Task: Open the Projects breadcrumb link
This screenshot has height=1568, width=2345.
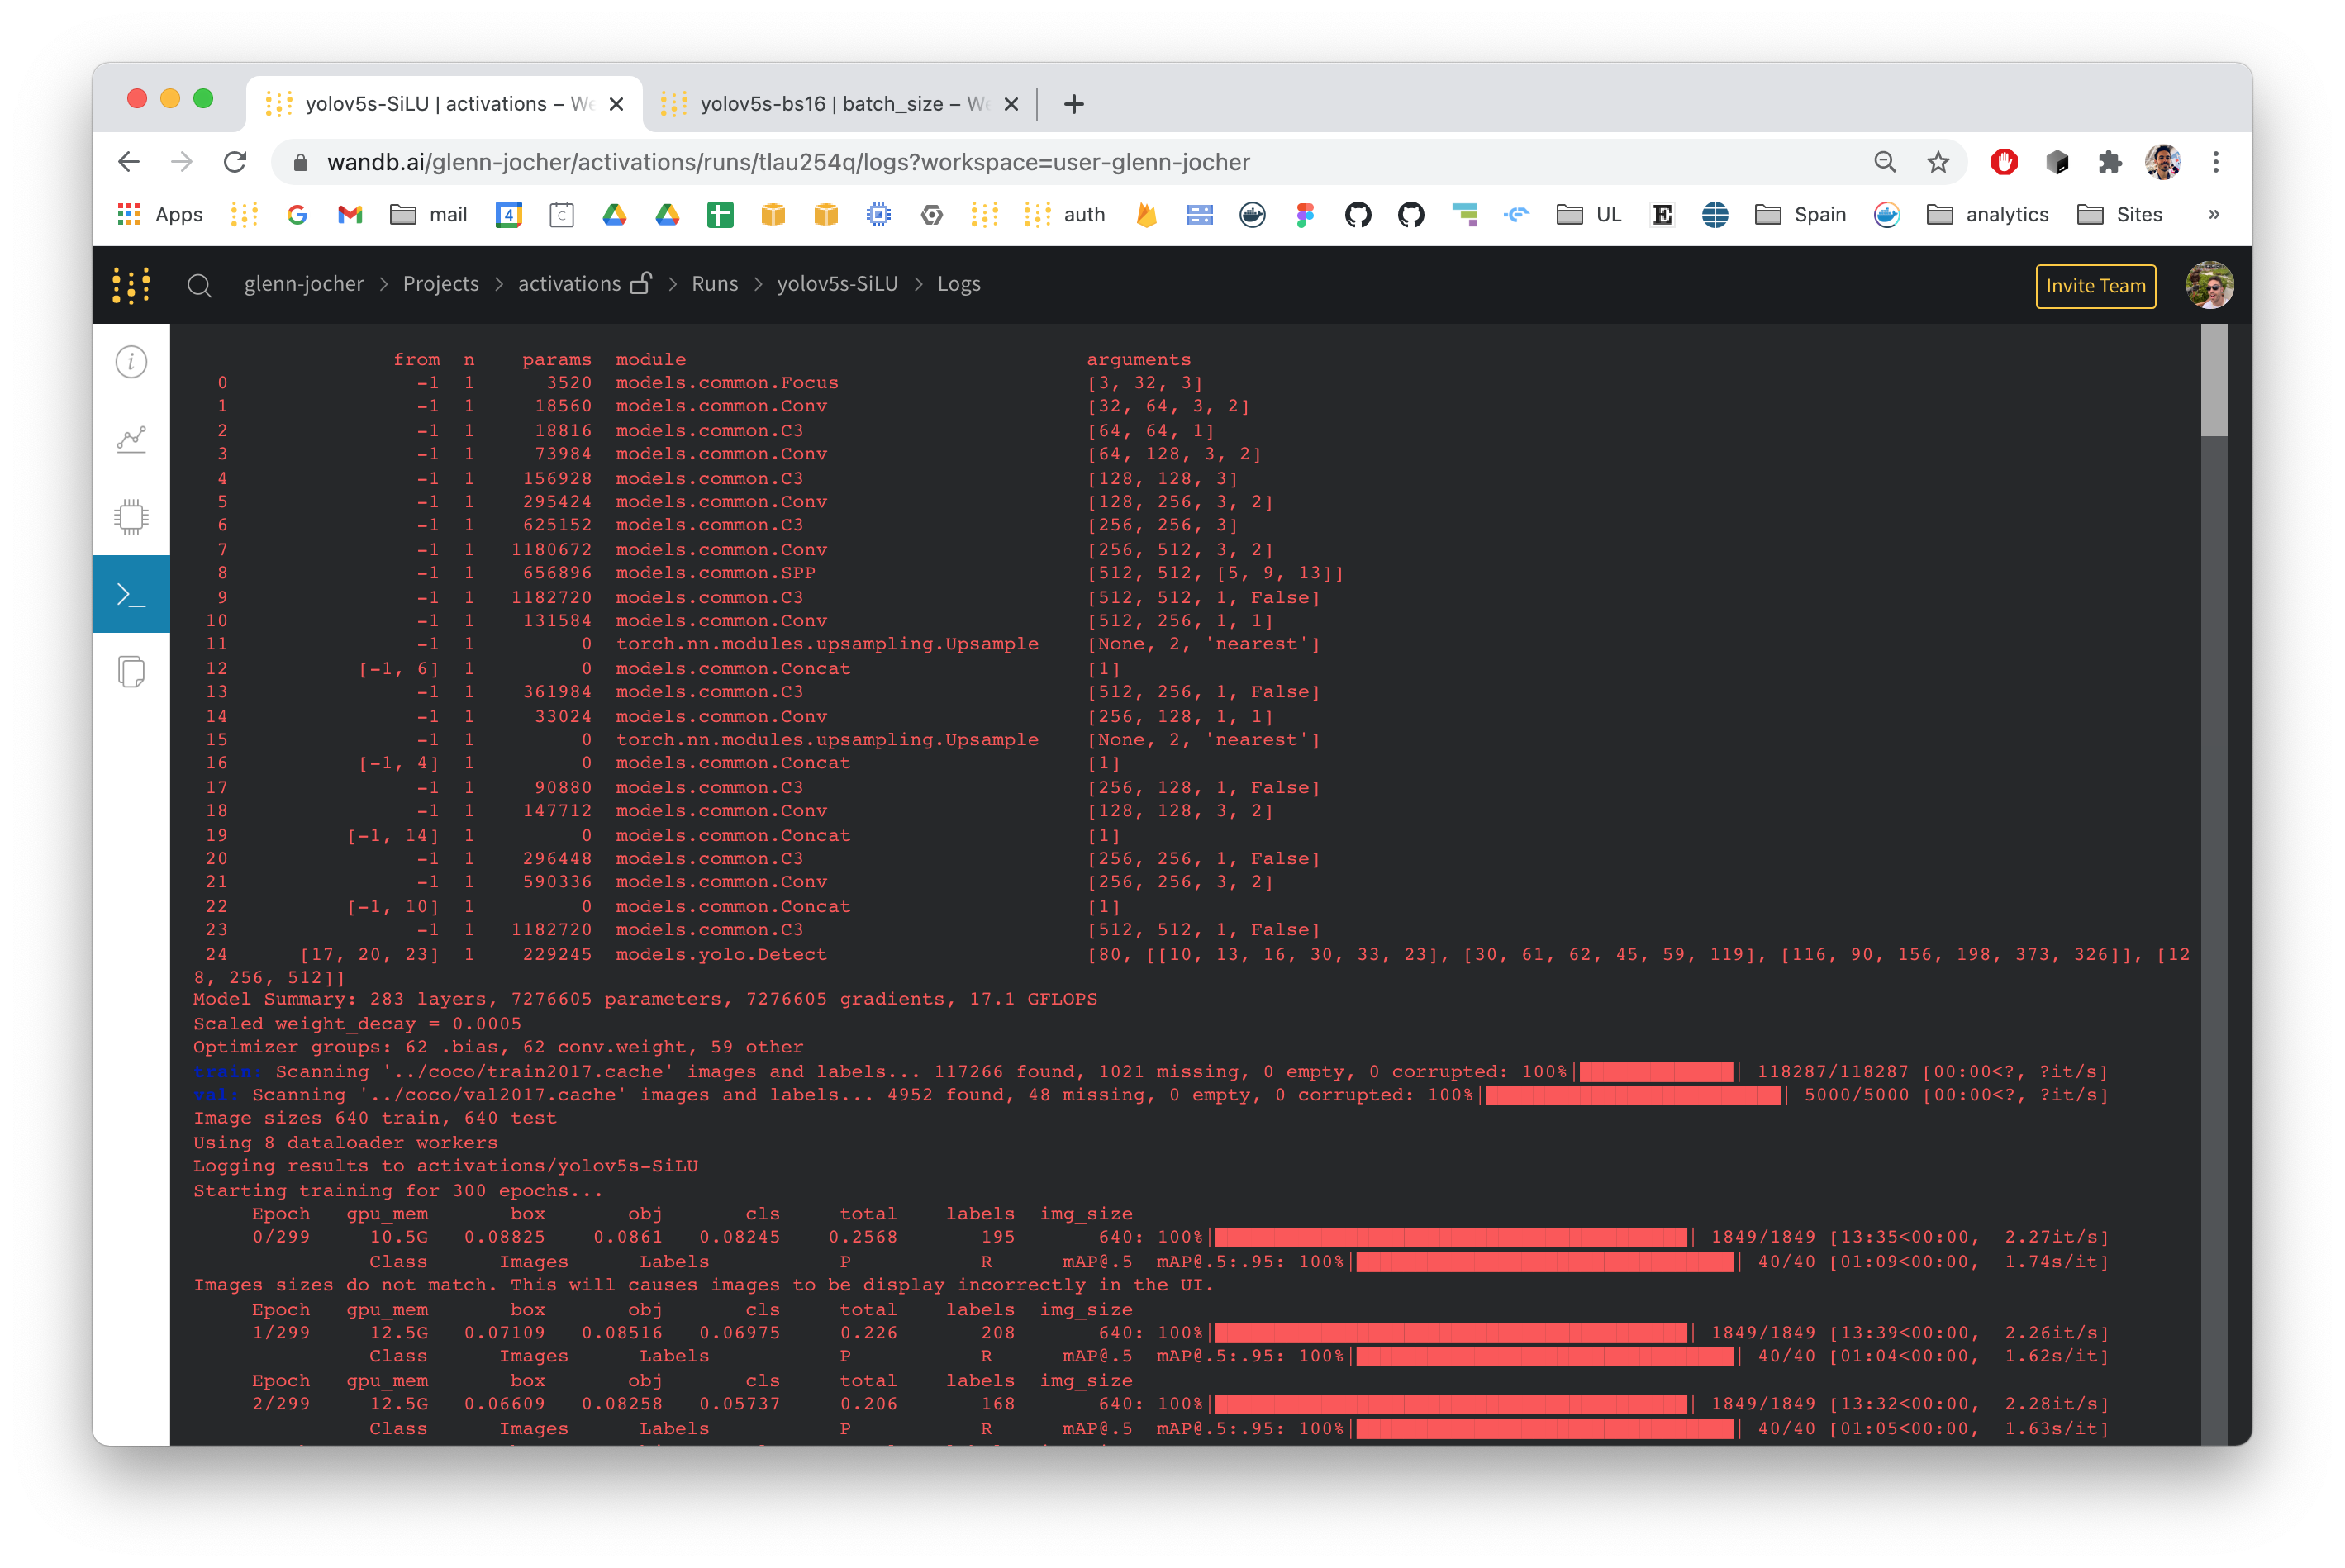Action: 441,284
